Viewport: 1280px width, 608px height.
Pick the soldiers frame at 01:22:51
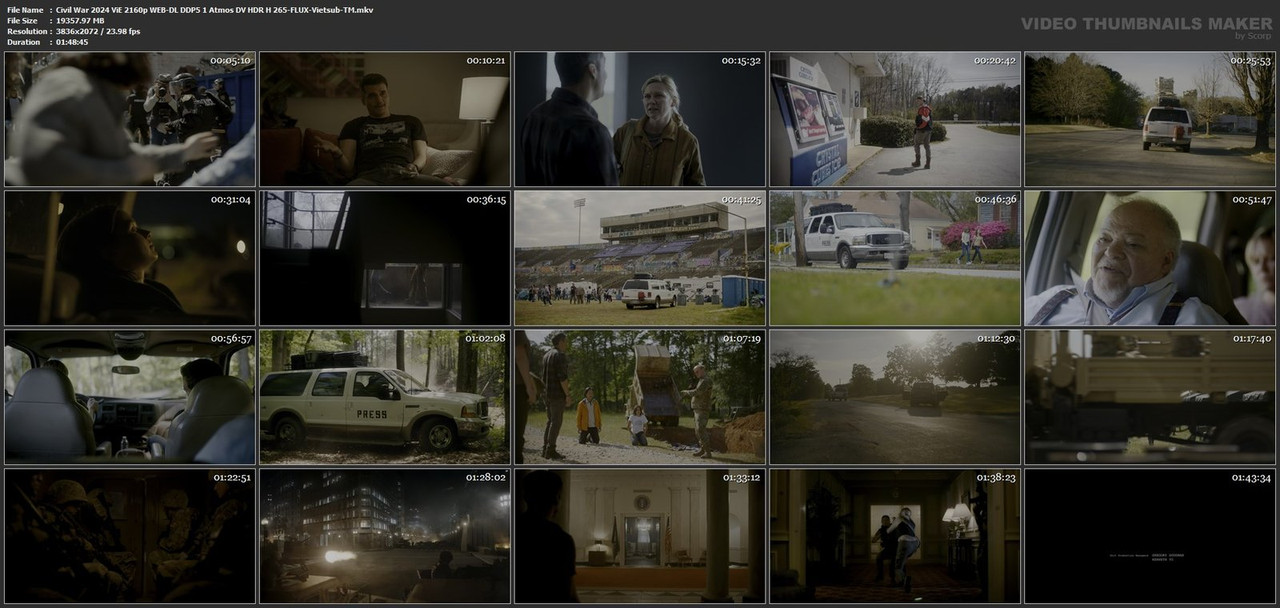pyautogui.click(x=130, y=536)
